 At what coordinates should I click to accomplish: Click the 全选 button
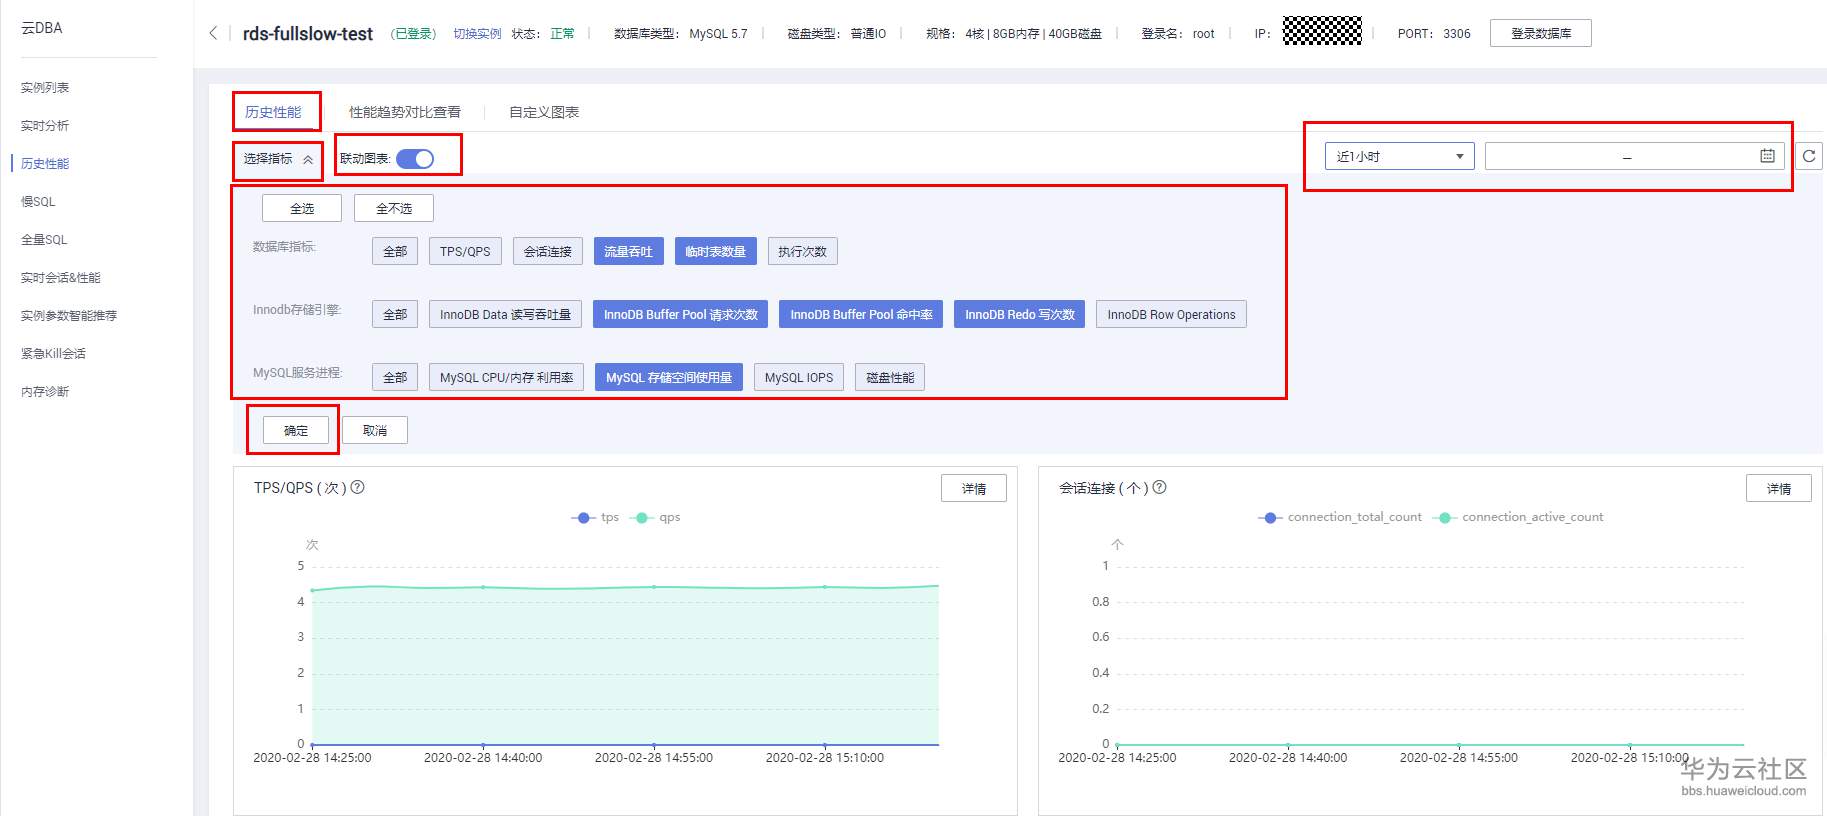[302, 208]
